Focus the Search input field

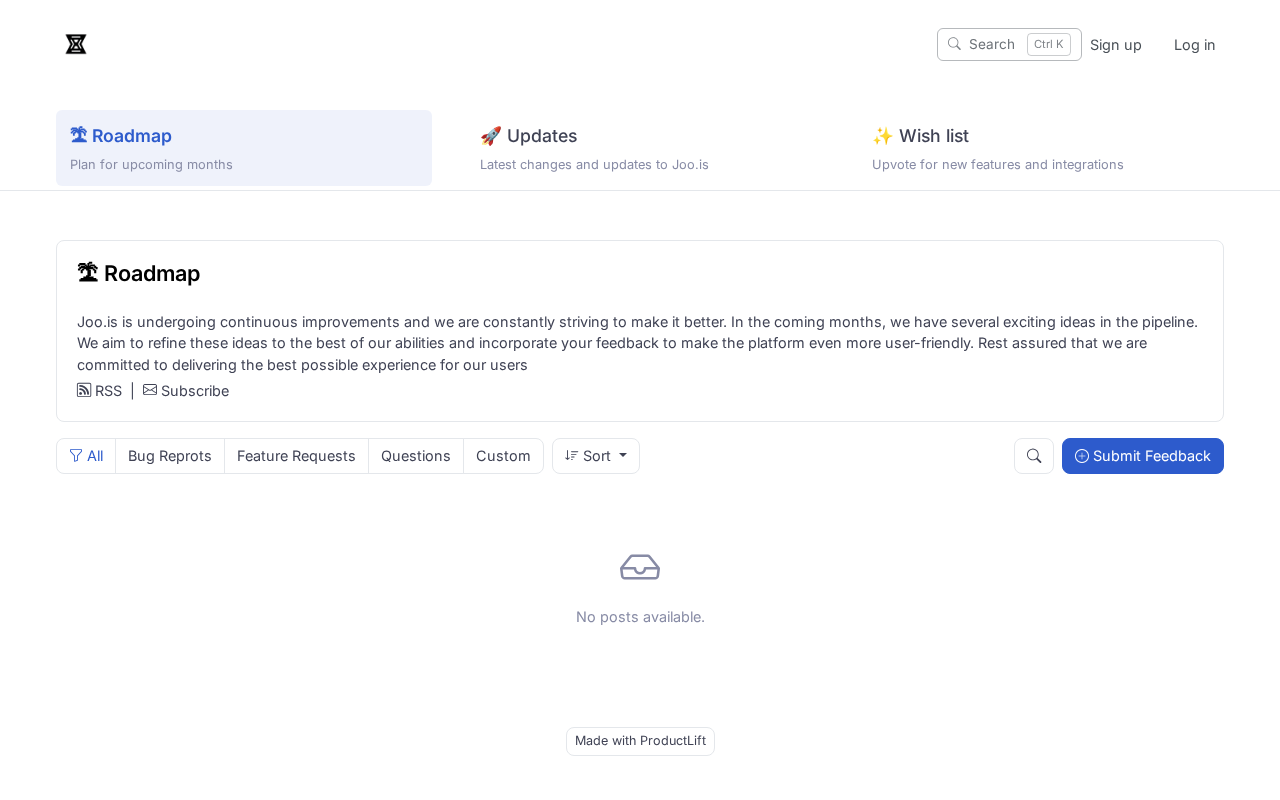[1009, 44]
